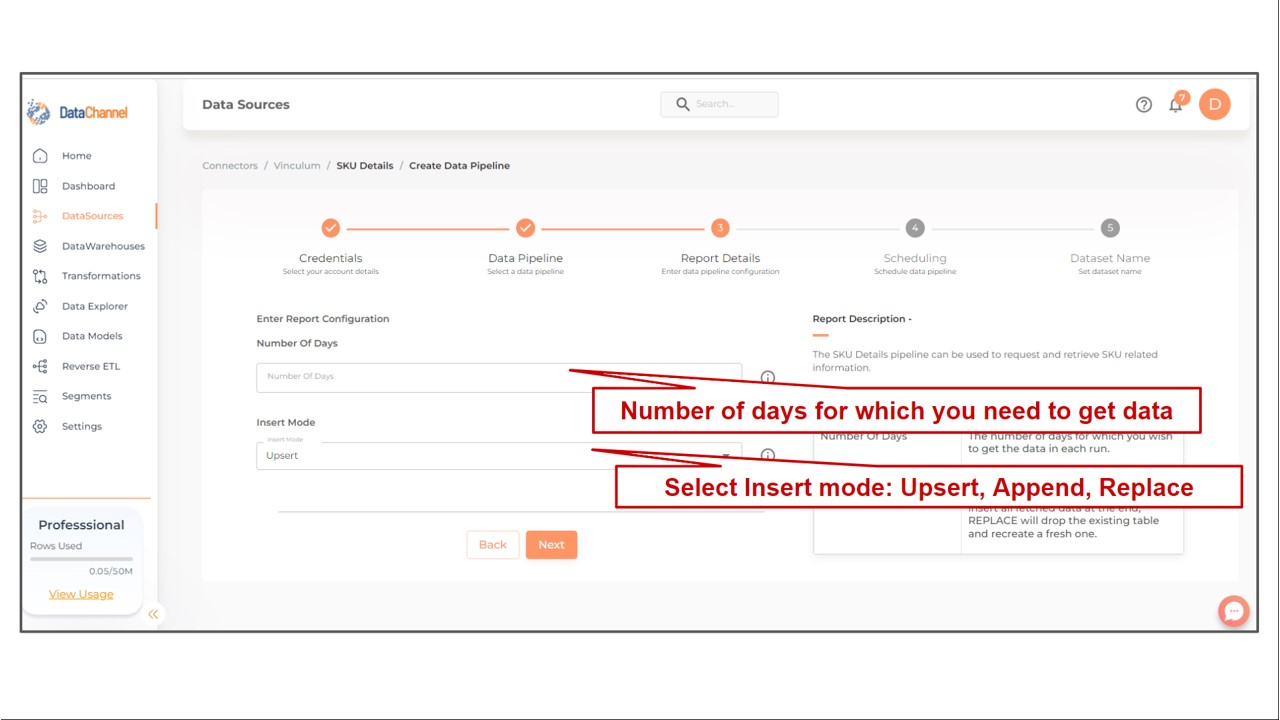1280x720 pixels.
Task: Click the Next button
Action: (552, 545)
